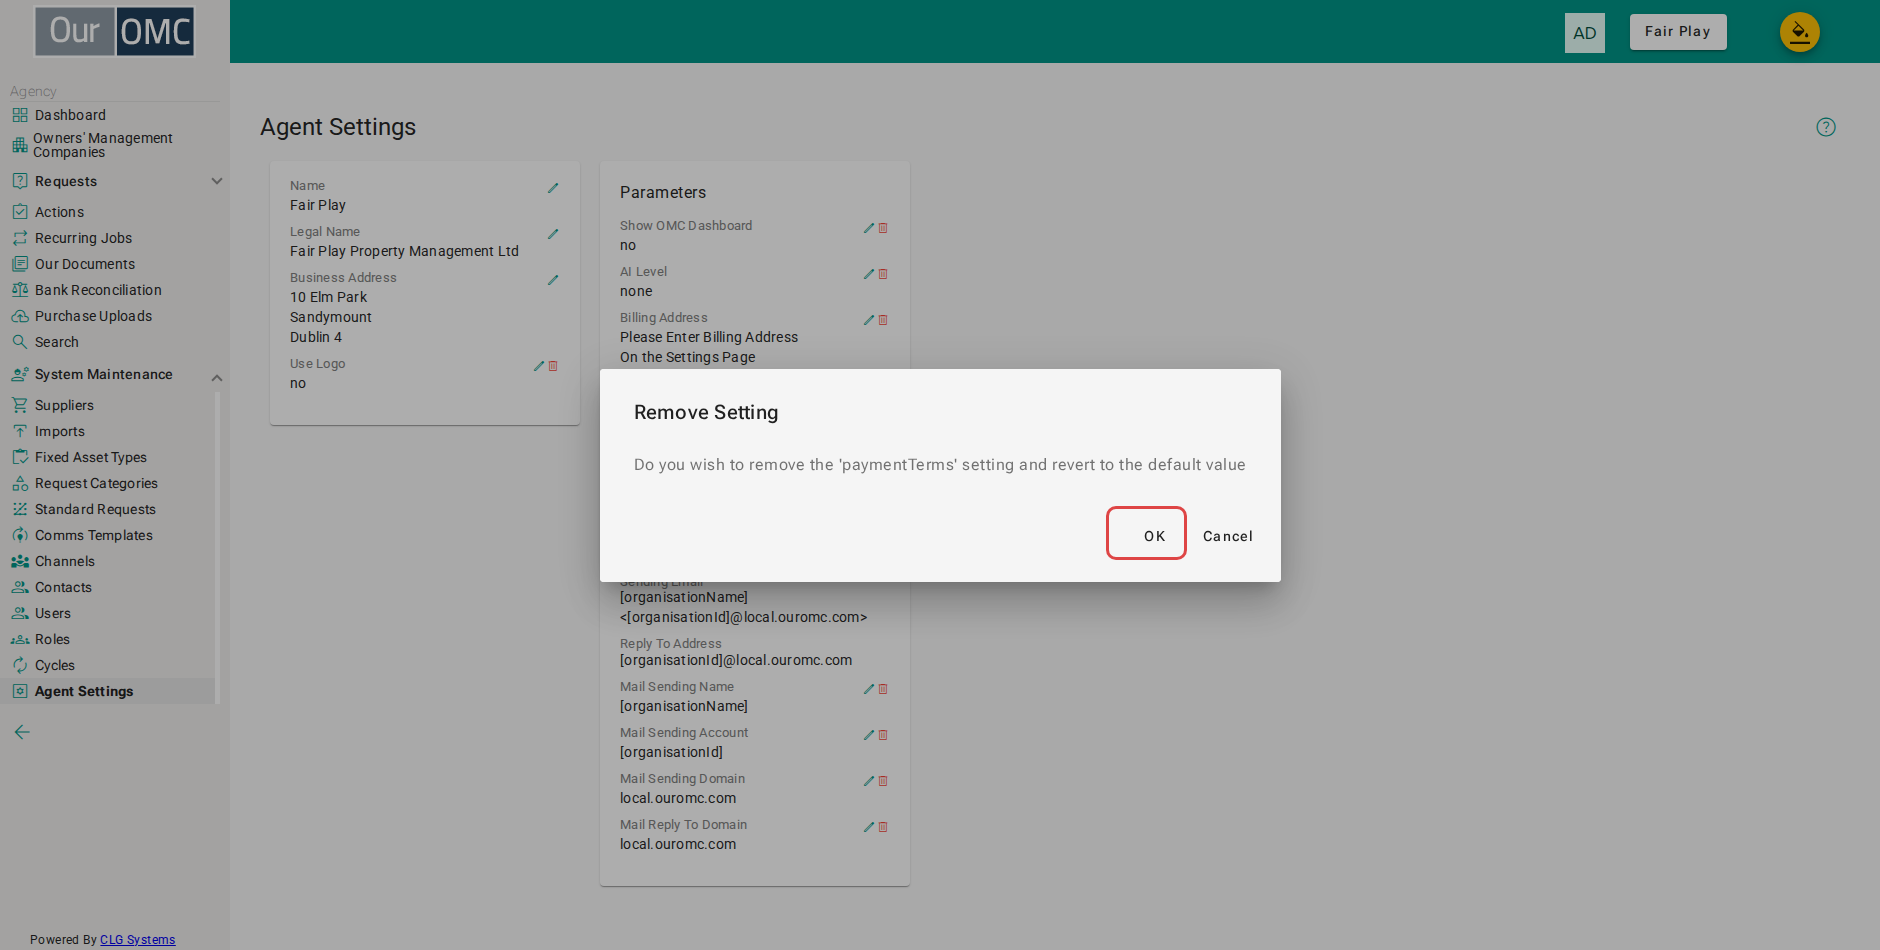Edit the Legal Name pencil icon

(553, 234)
